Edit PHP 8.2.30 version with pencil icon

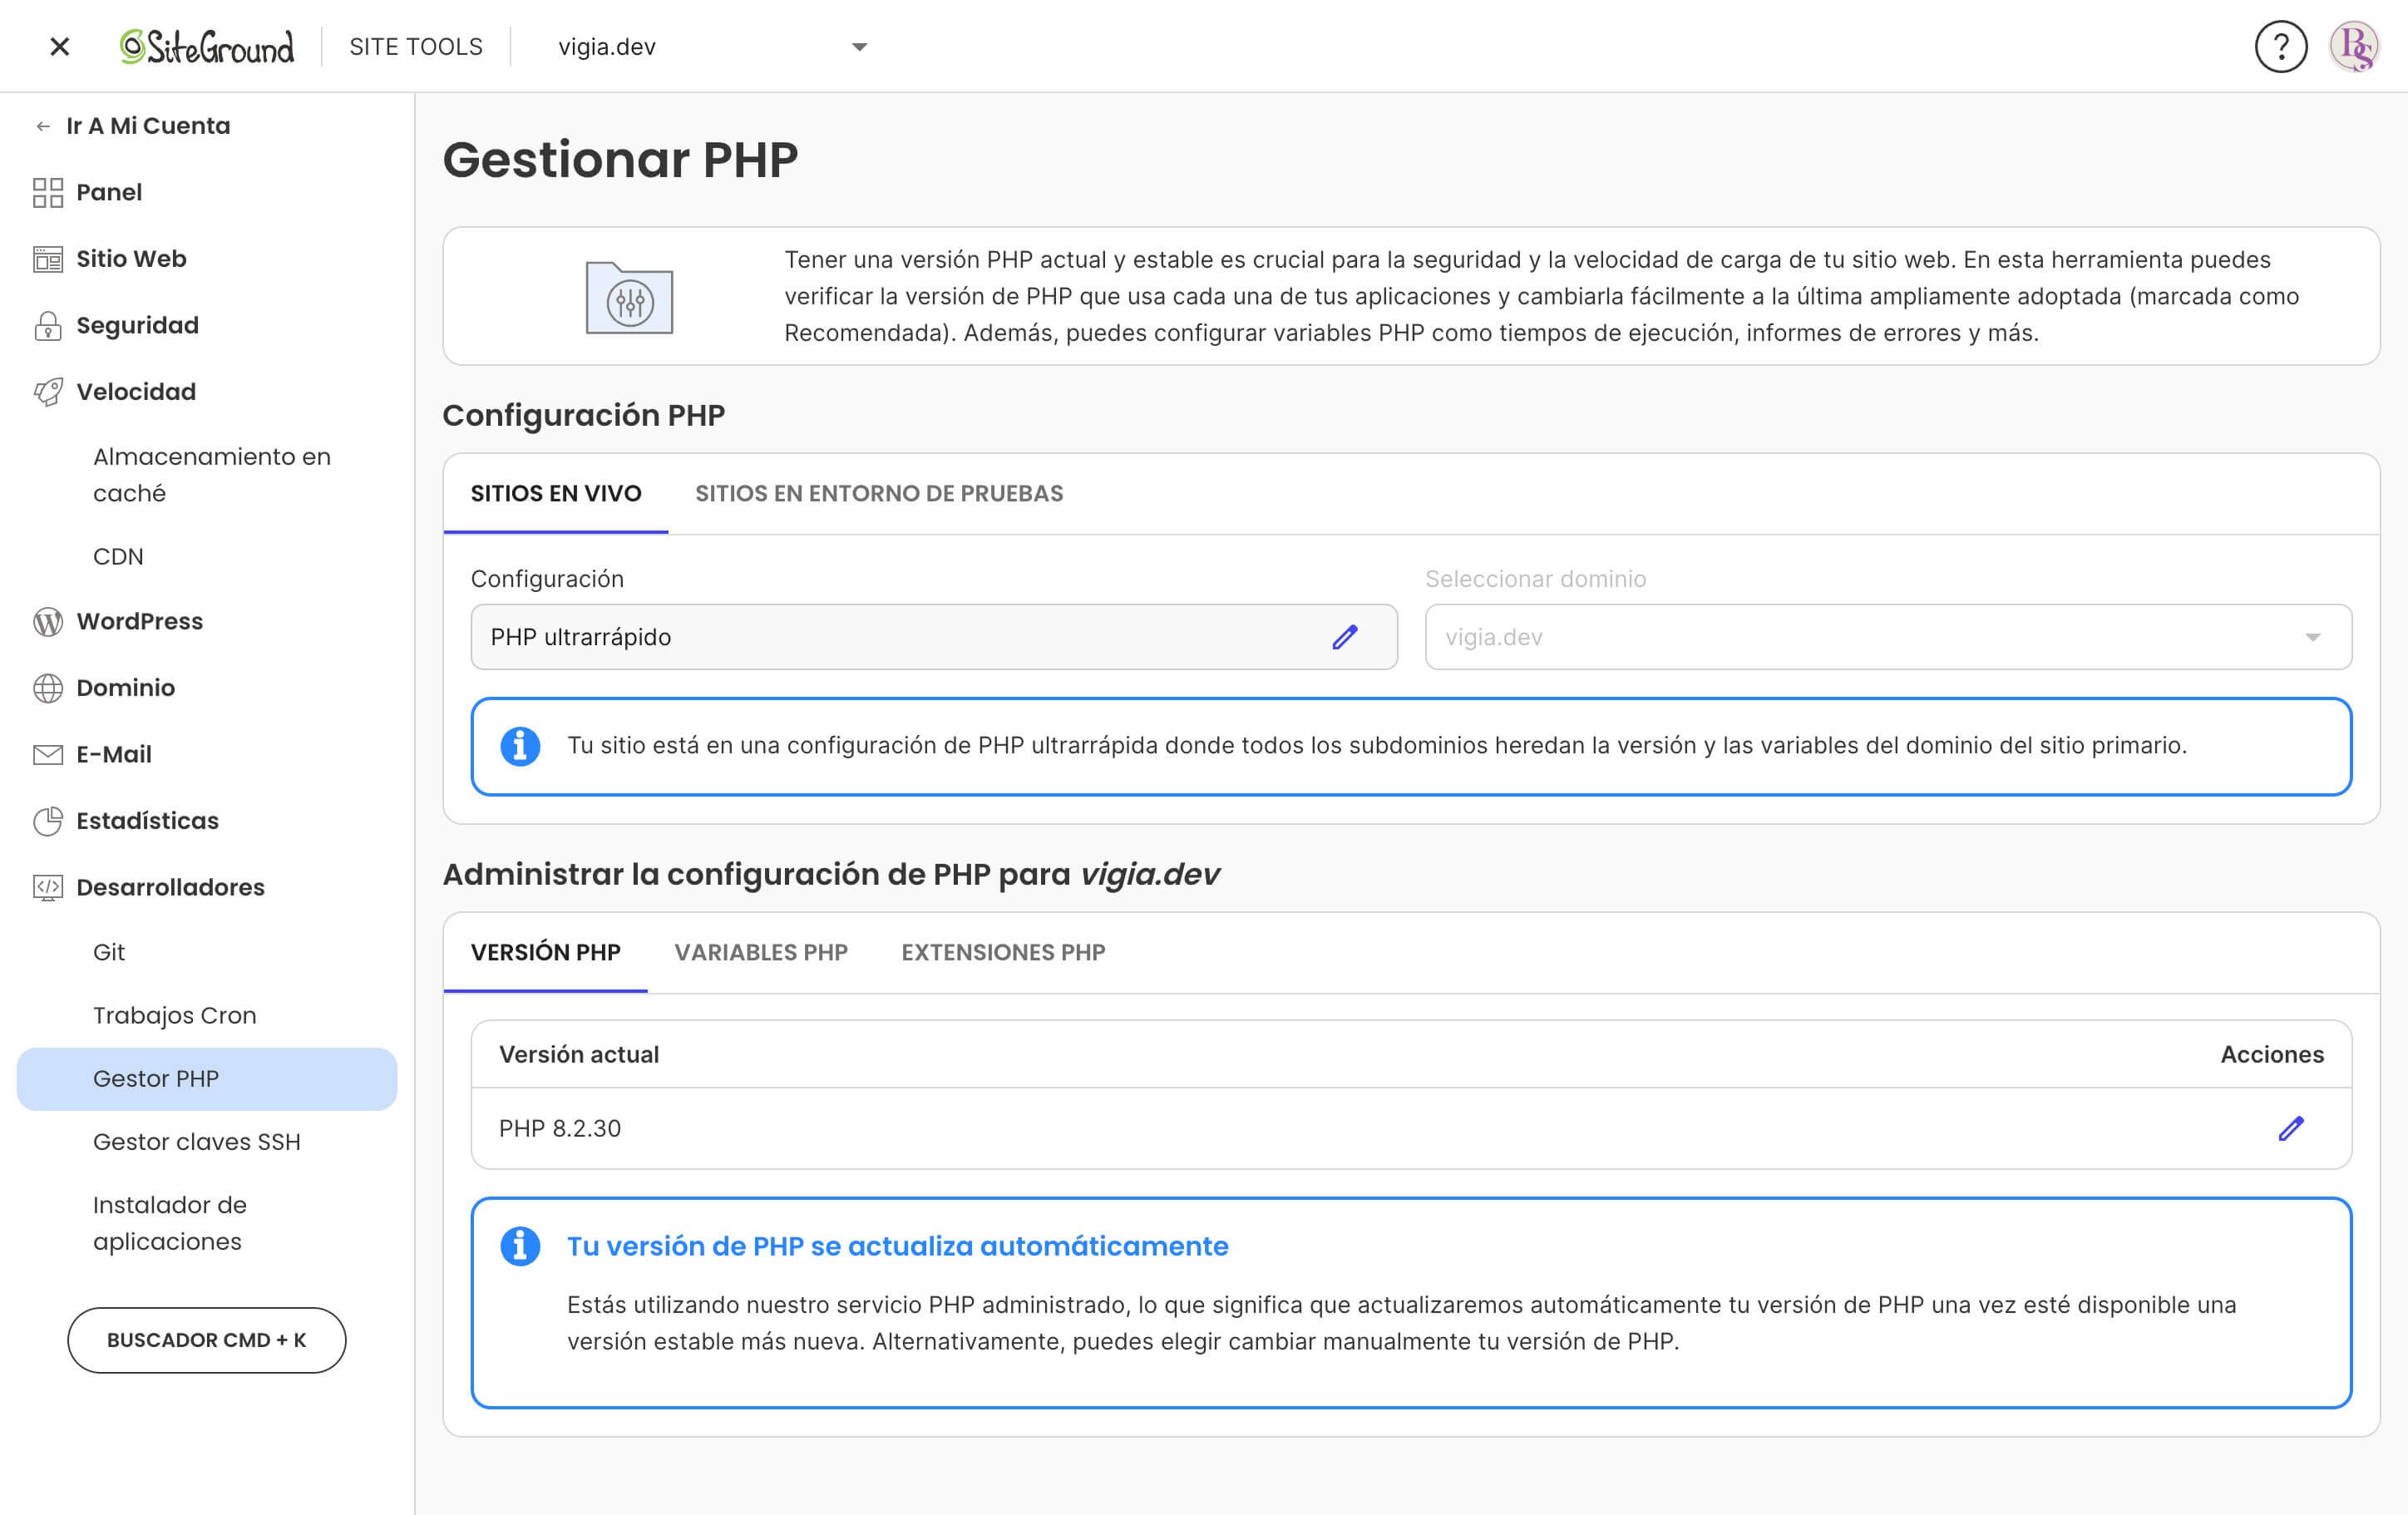tap(2290, 1129)
